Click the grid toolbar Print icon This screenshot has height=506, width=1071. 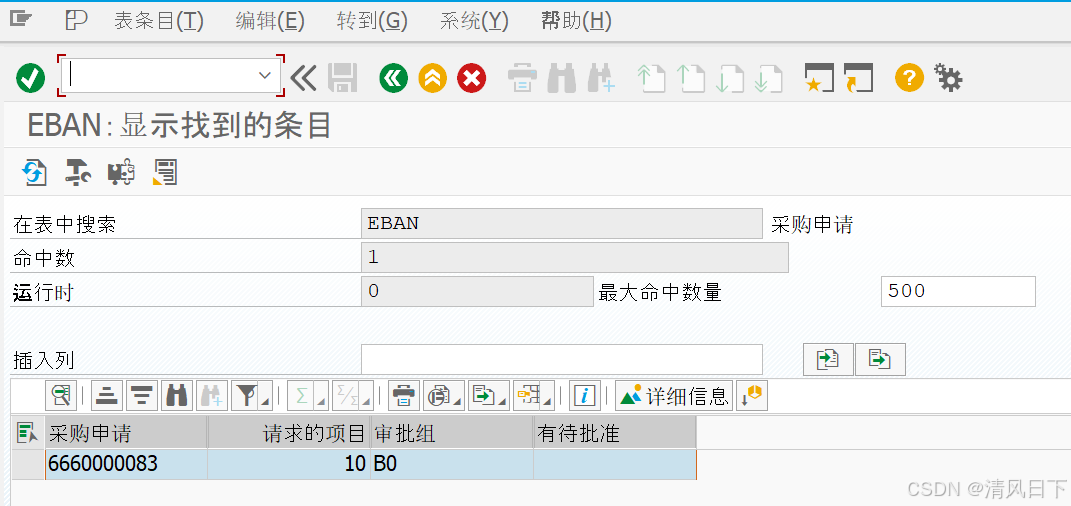(x=404, y=395)
